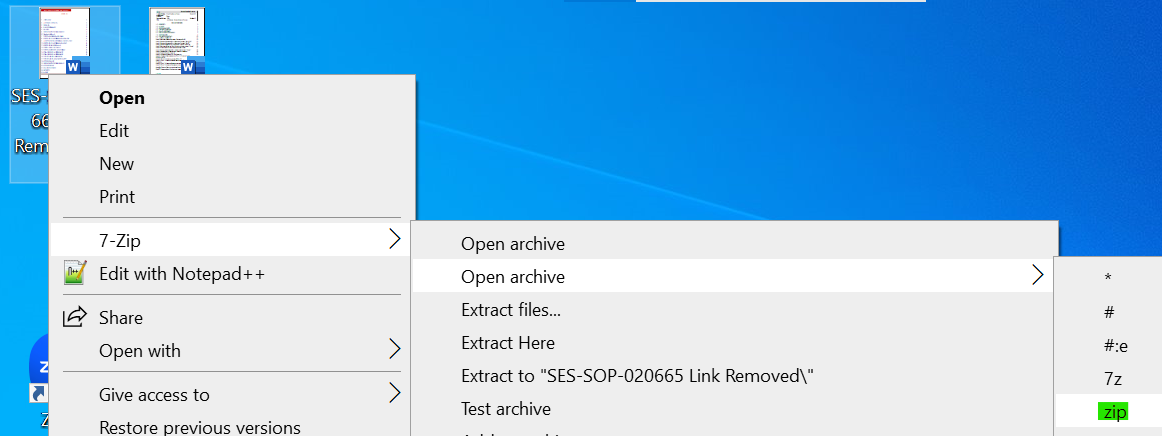This screenshot has height=436, width=1162.
Task: Select Edit from the context menu
Action: (114, 131)
